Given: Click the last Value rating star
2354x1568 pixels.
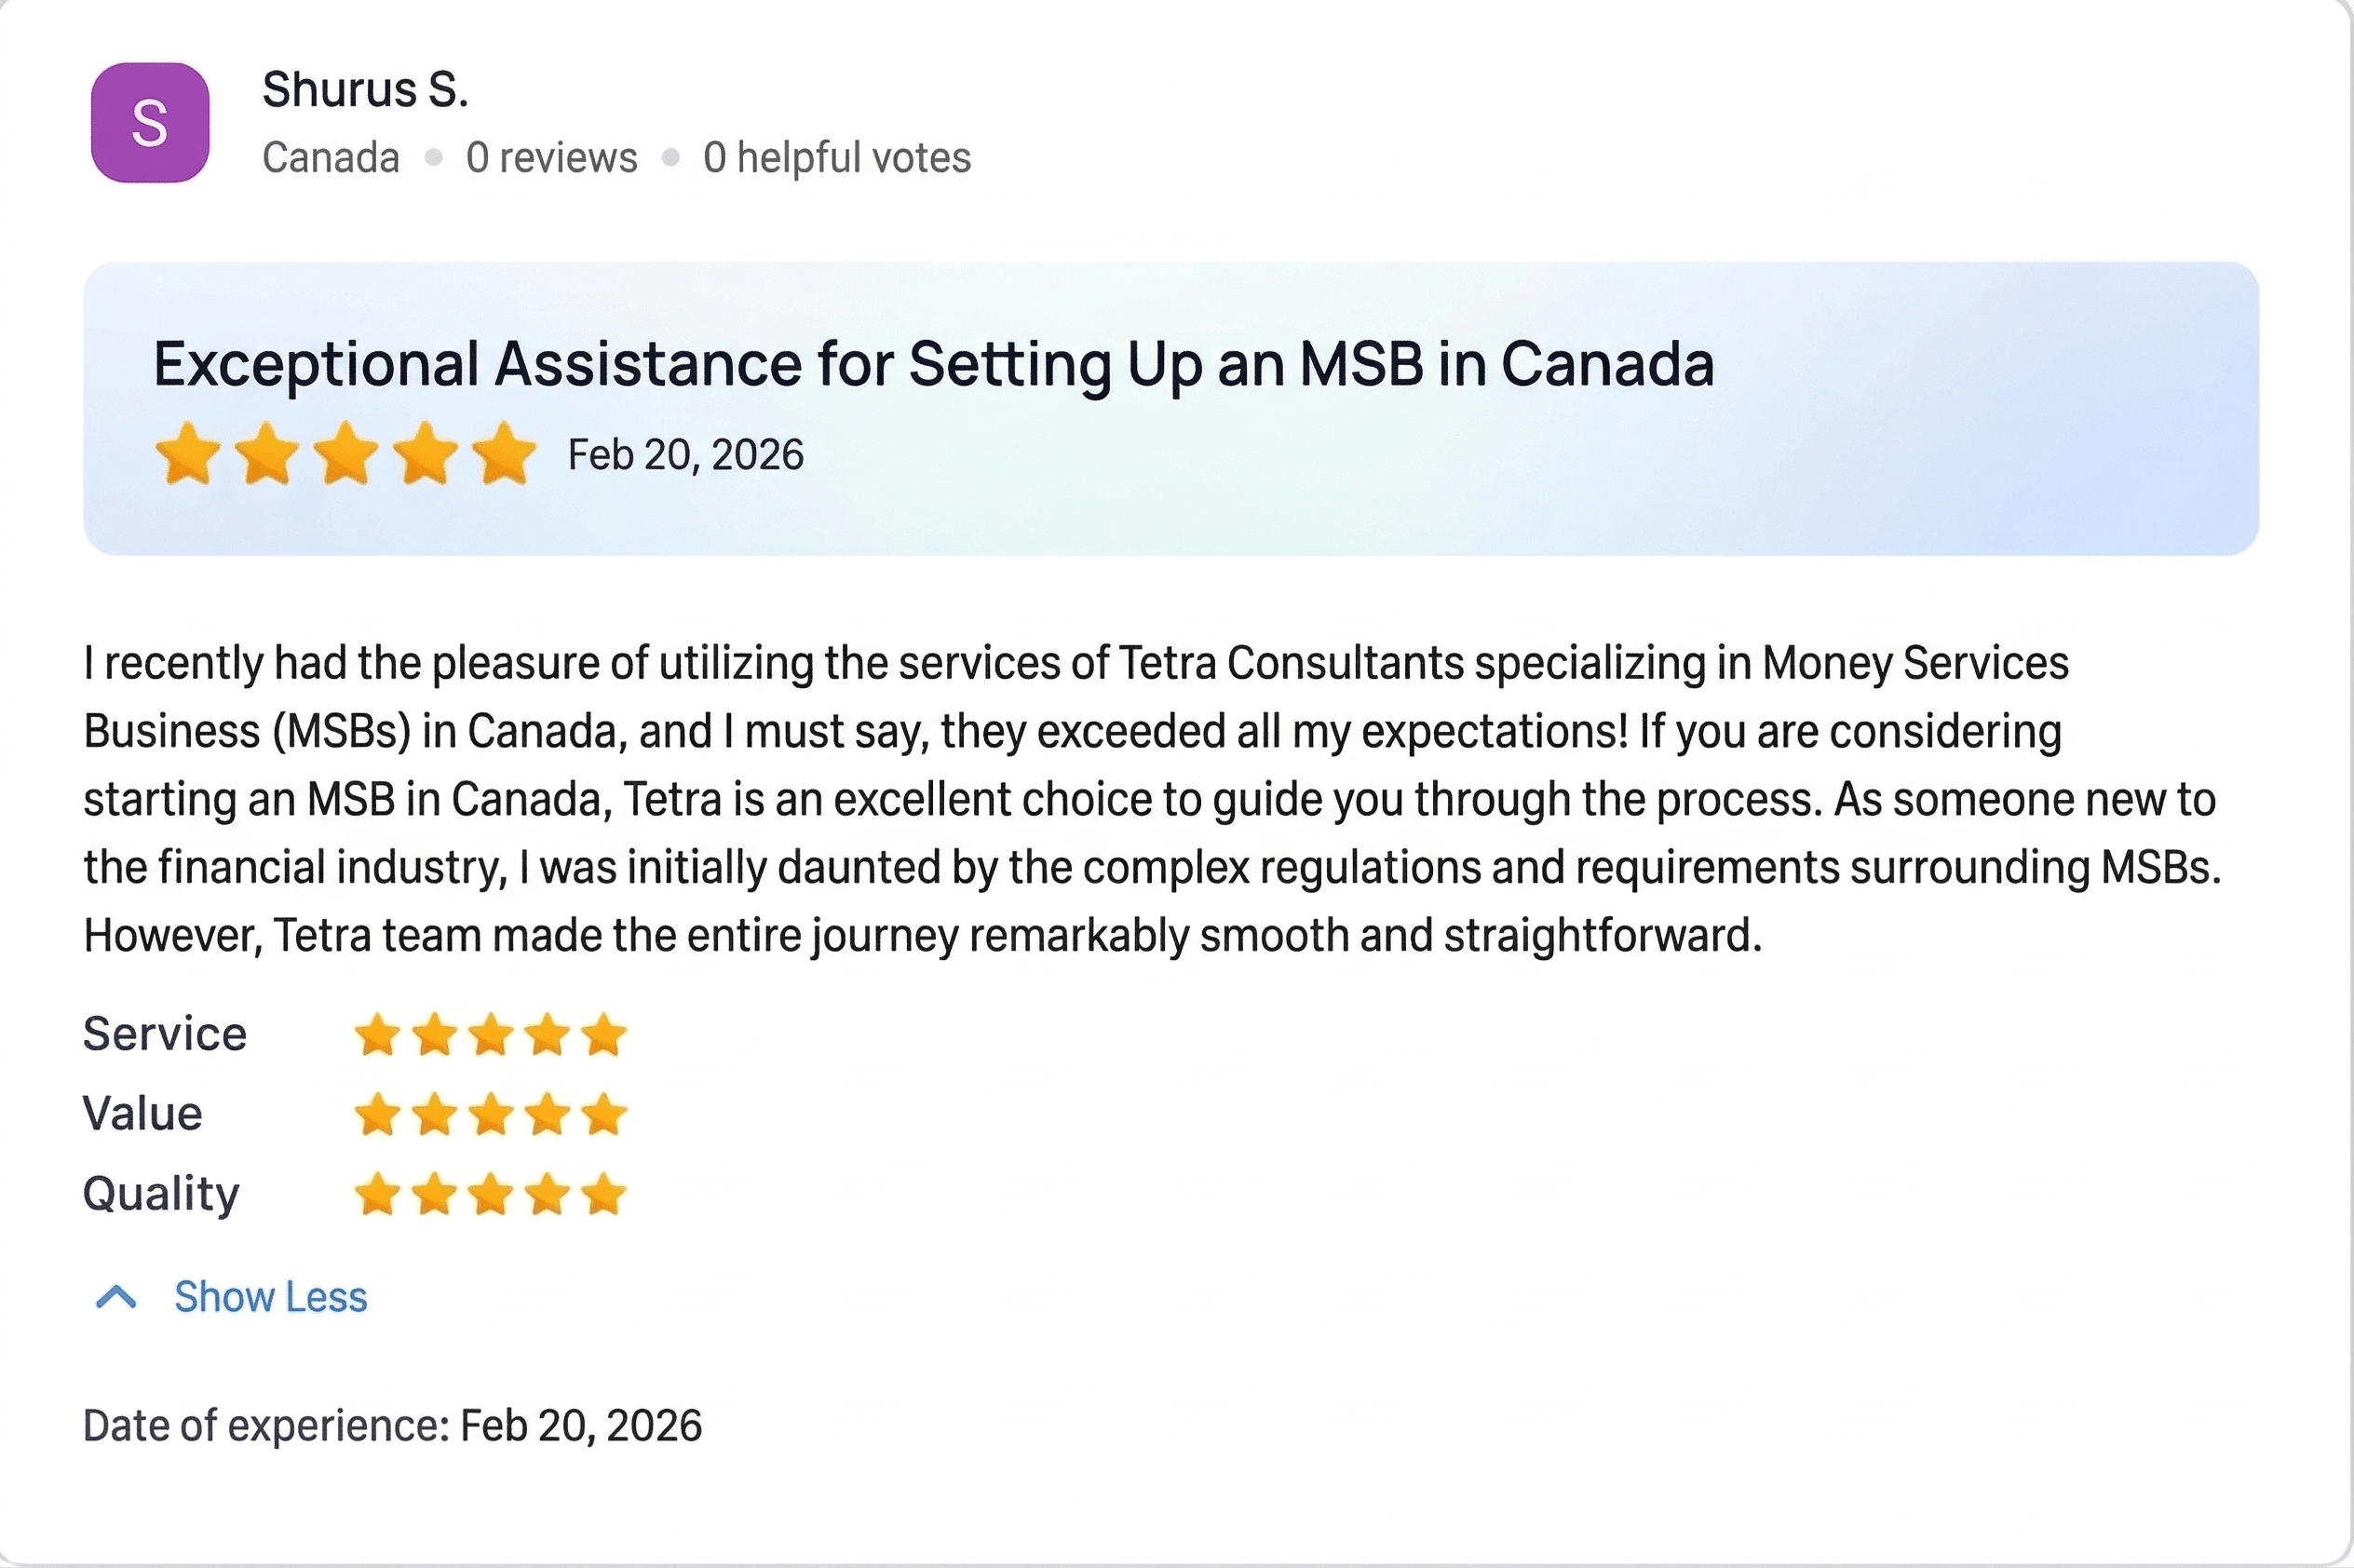Looking at the screenshot, I should click(604, 1115).
